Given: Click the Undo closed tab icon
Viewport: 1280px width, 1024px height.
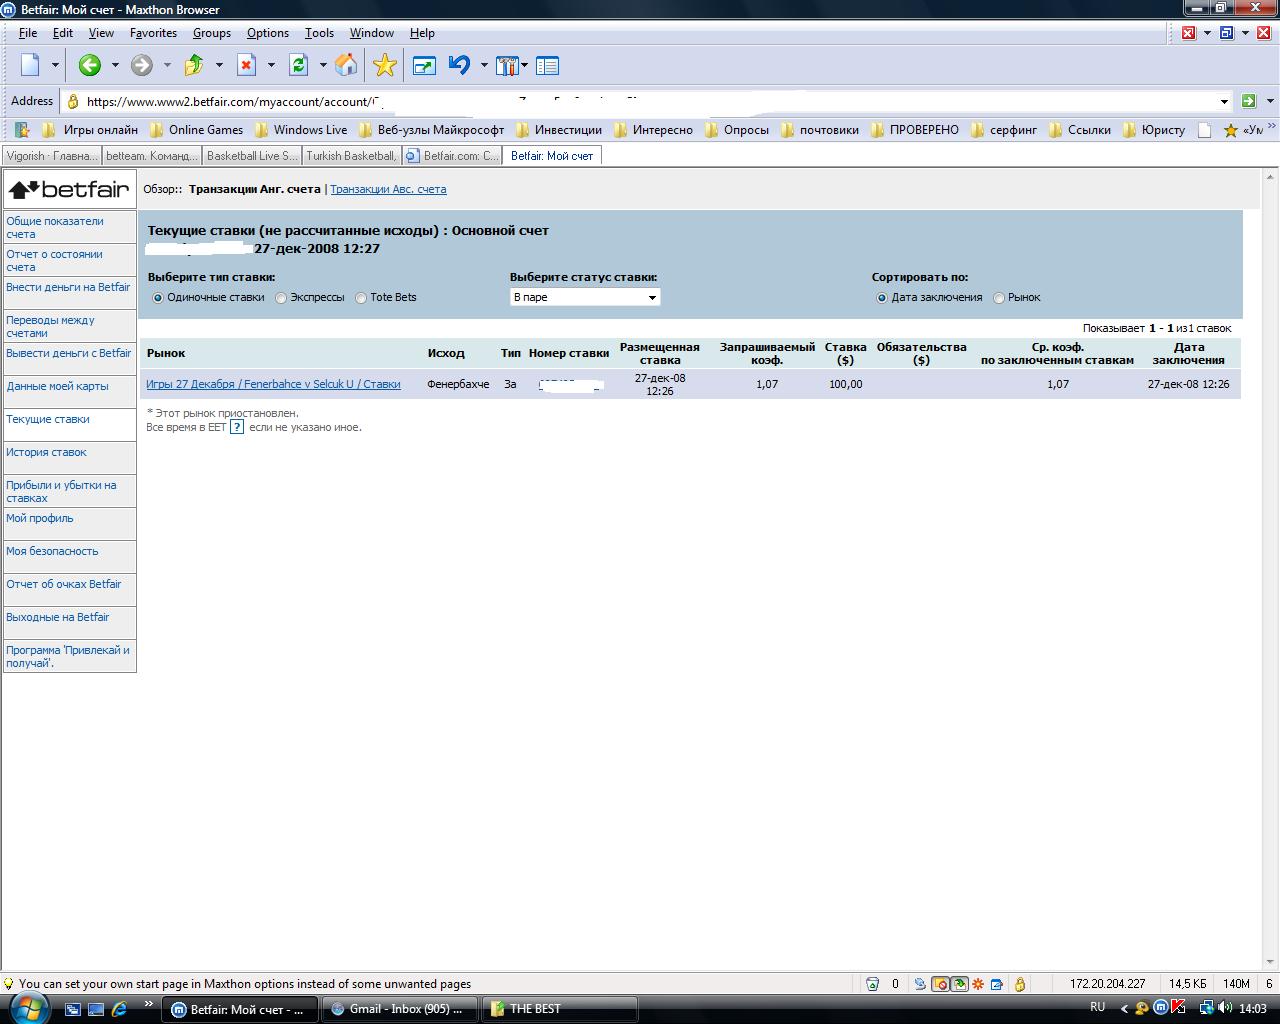Looking at the screenshot, I should [x=459, y=66].
